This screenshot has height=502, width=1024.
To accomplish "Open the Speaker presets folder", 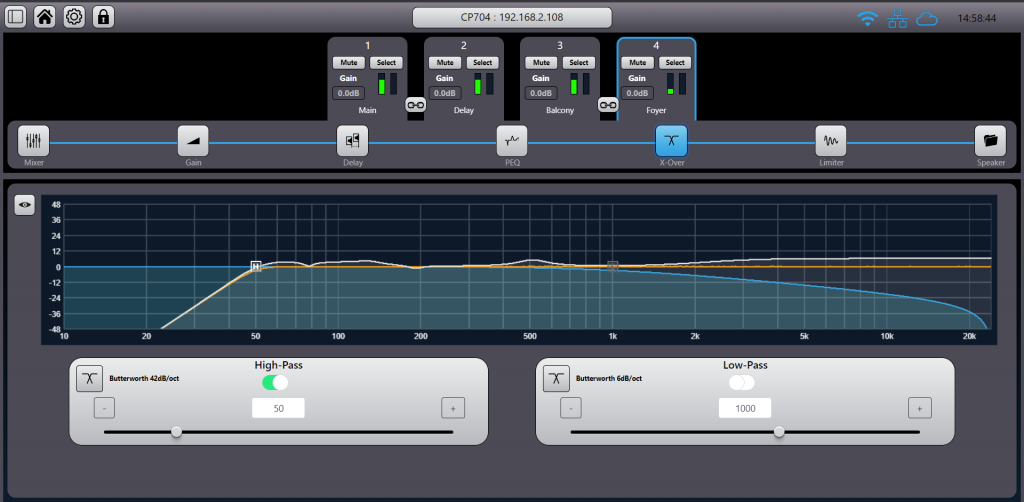I will point(990,140).
